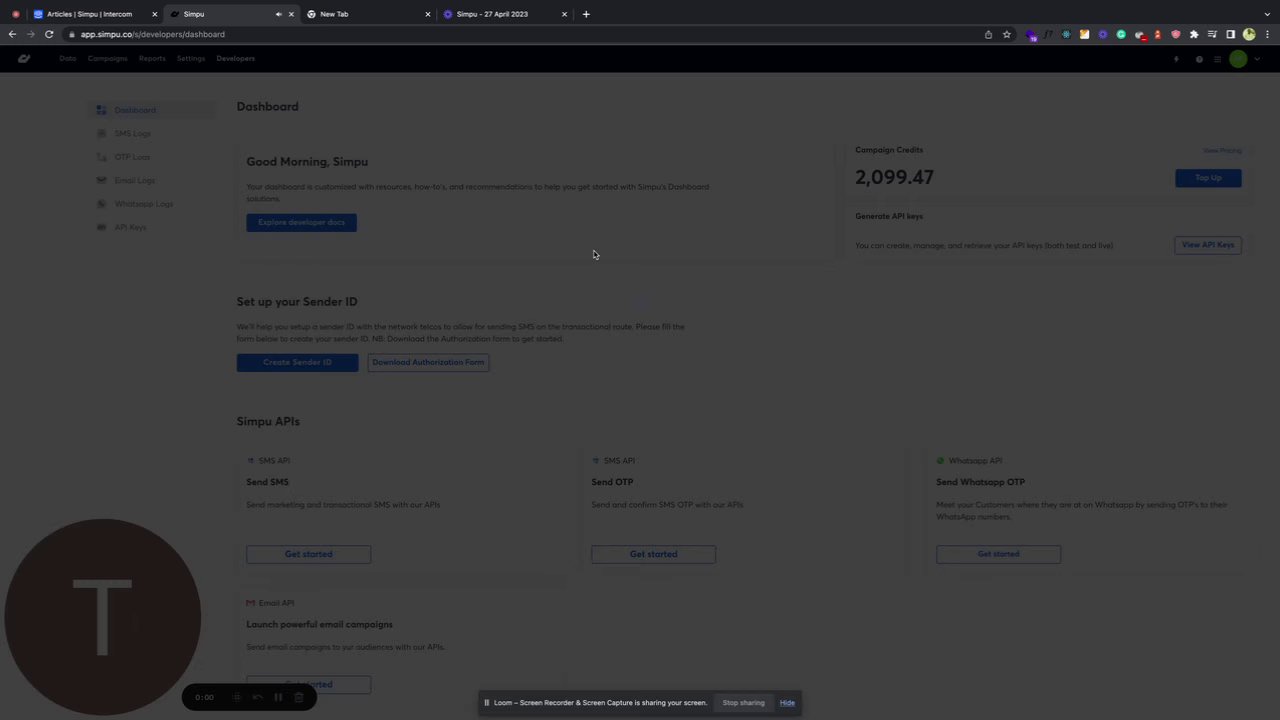Delete the Loom recording with the trash icon
This screenshot has height=720, width=1280.
(298, 697)
